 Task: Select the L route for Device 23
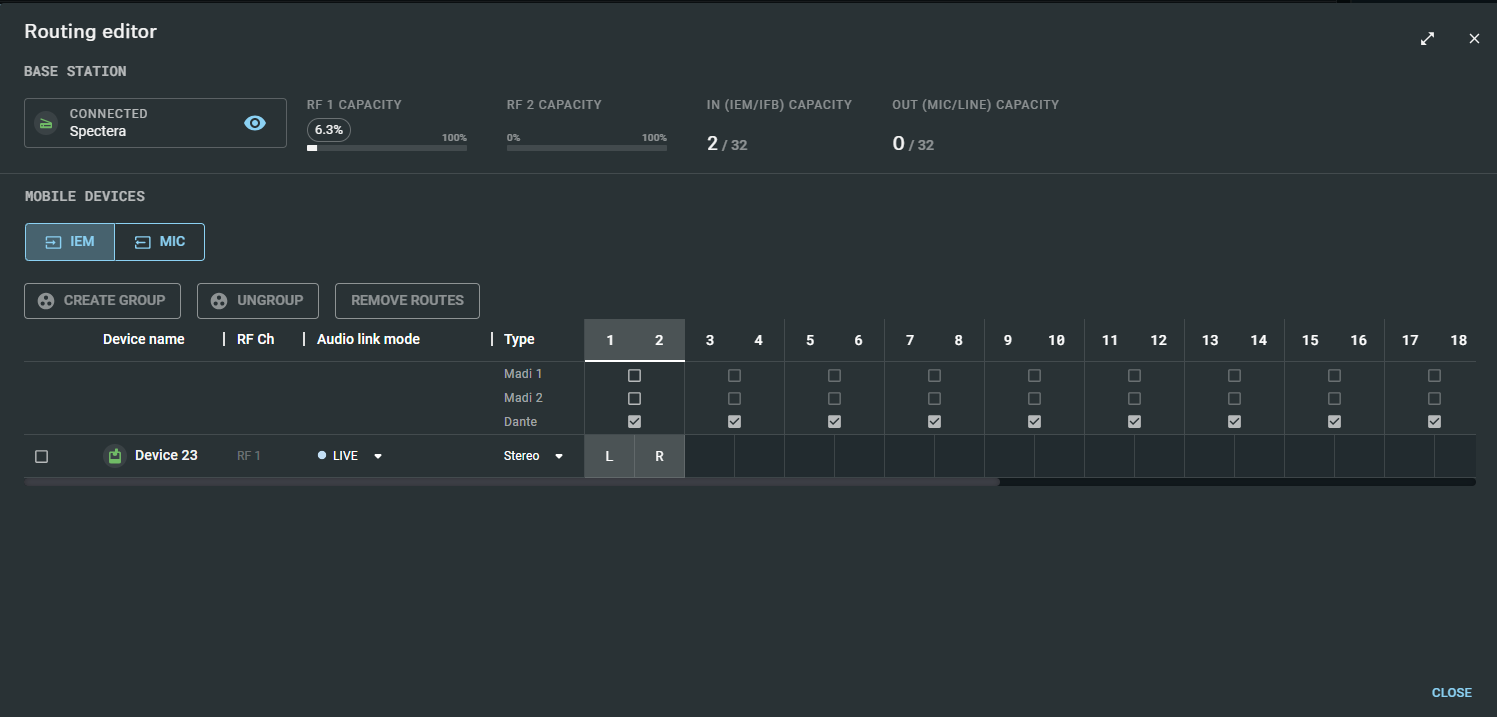pos(609,455)
